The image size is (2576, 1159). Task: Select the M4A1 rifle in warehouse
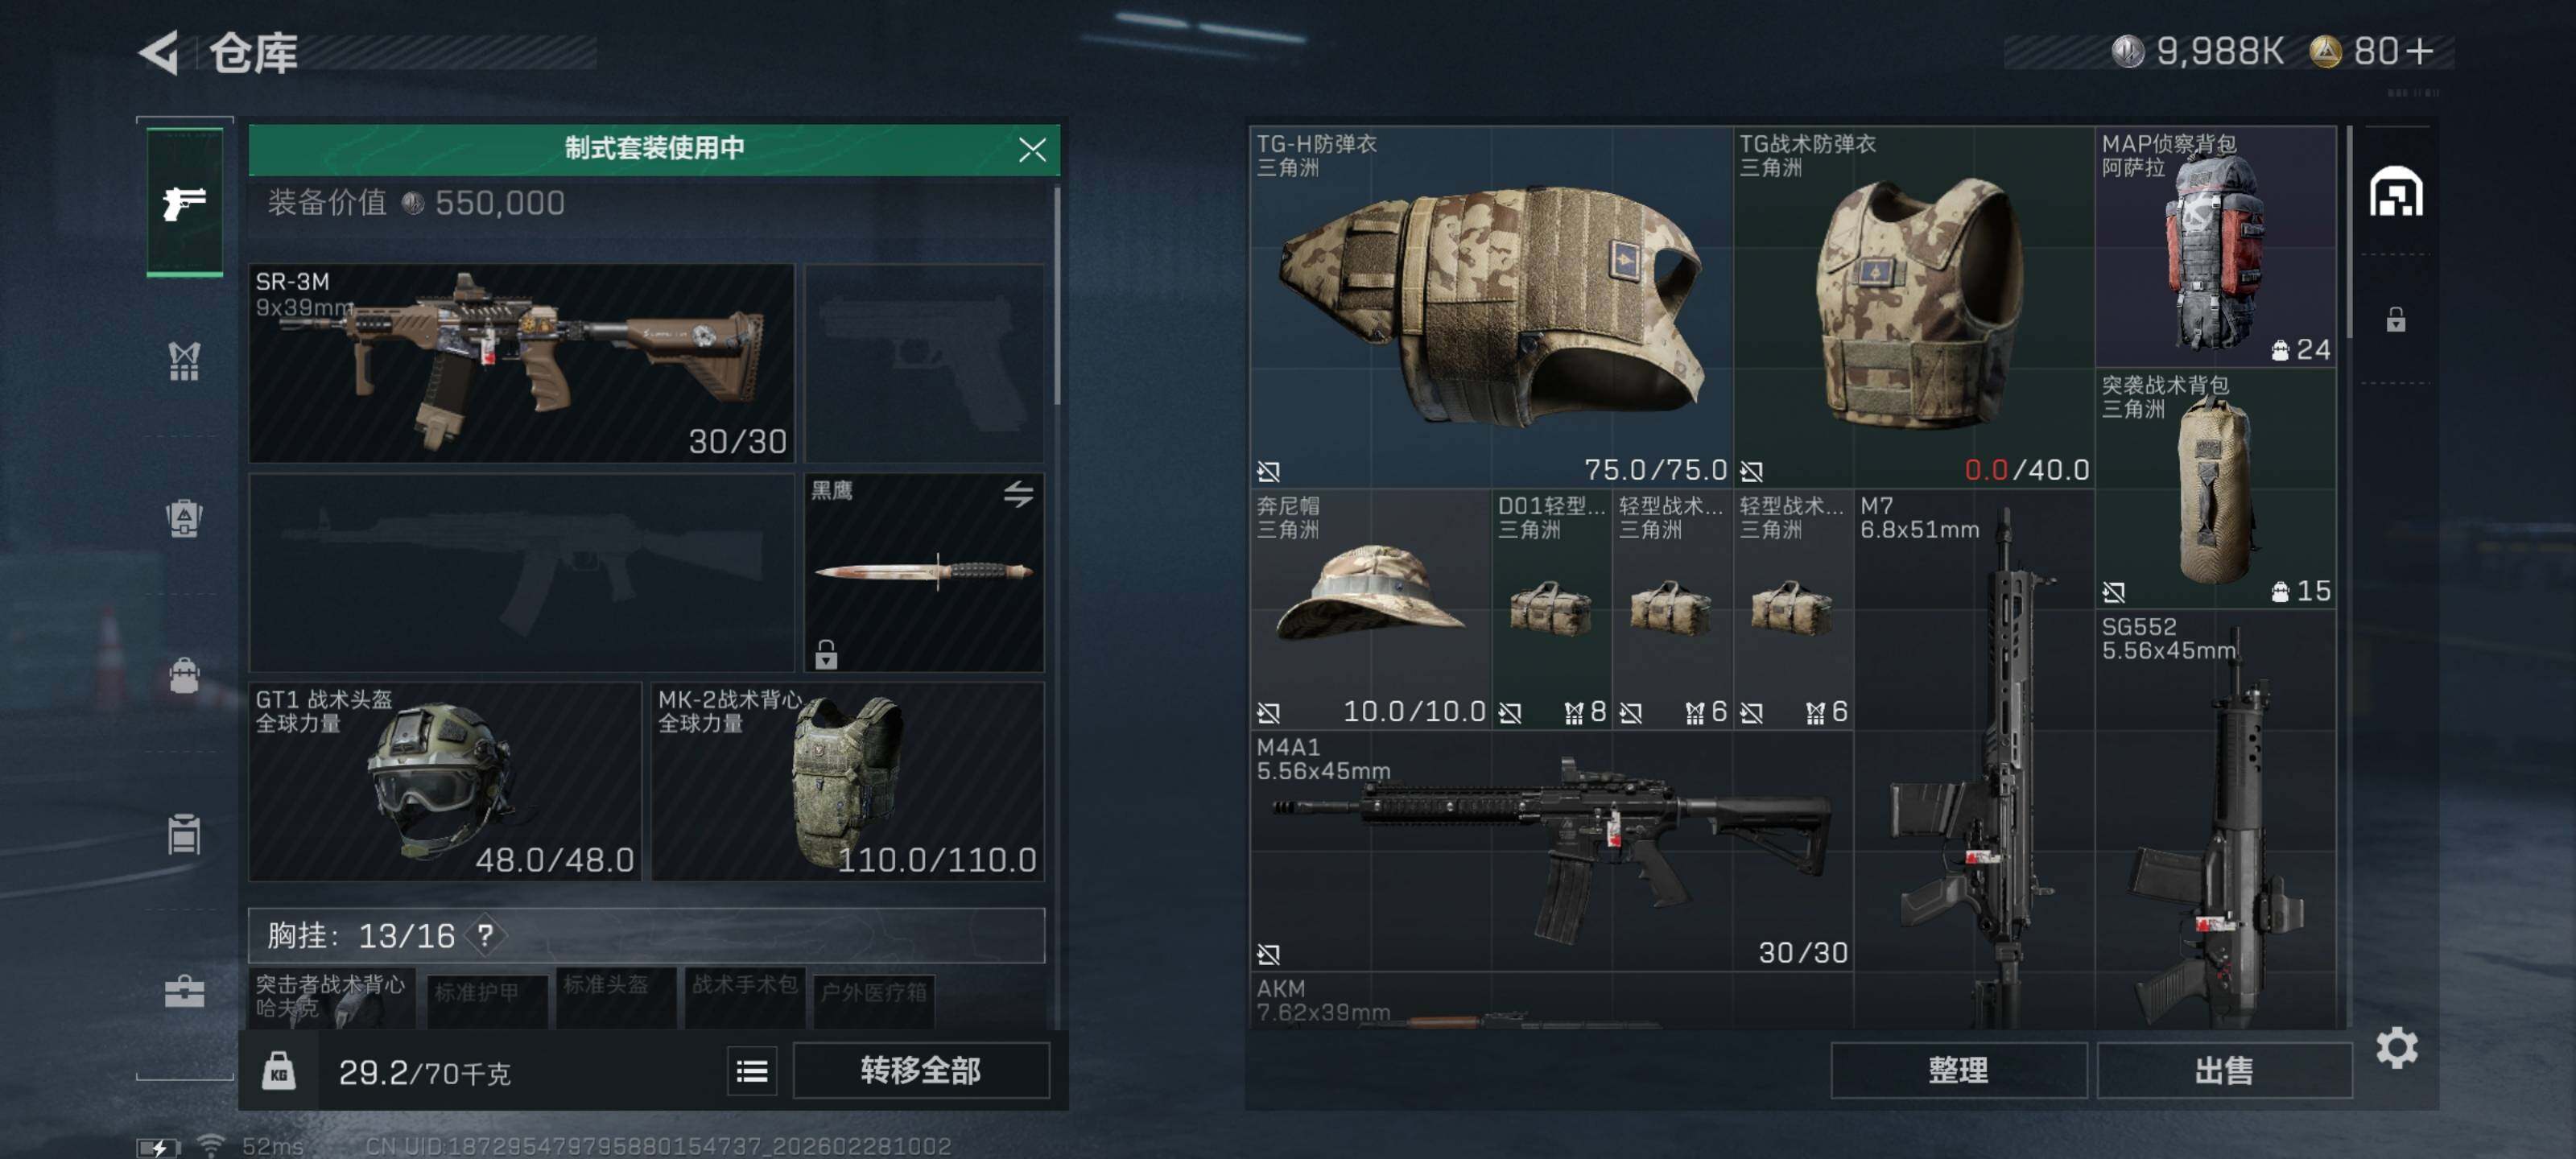(x=1551, y=850)
